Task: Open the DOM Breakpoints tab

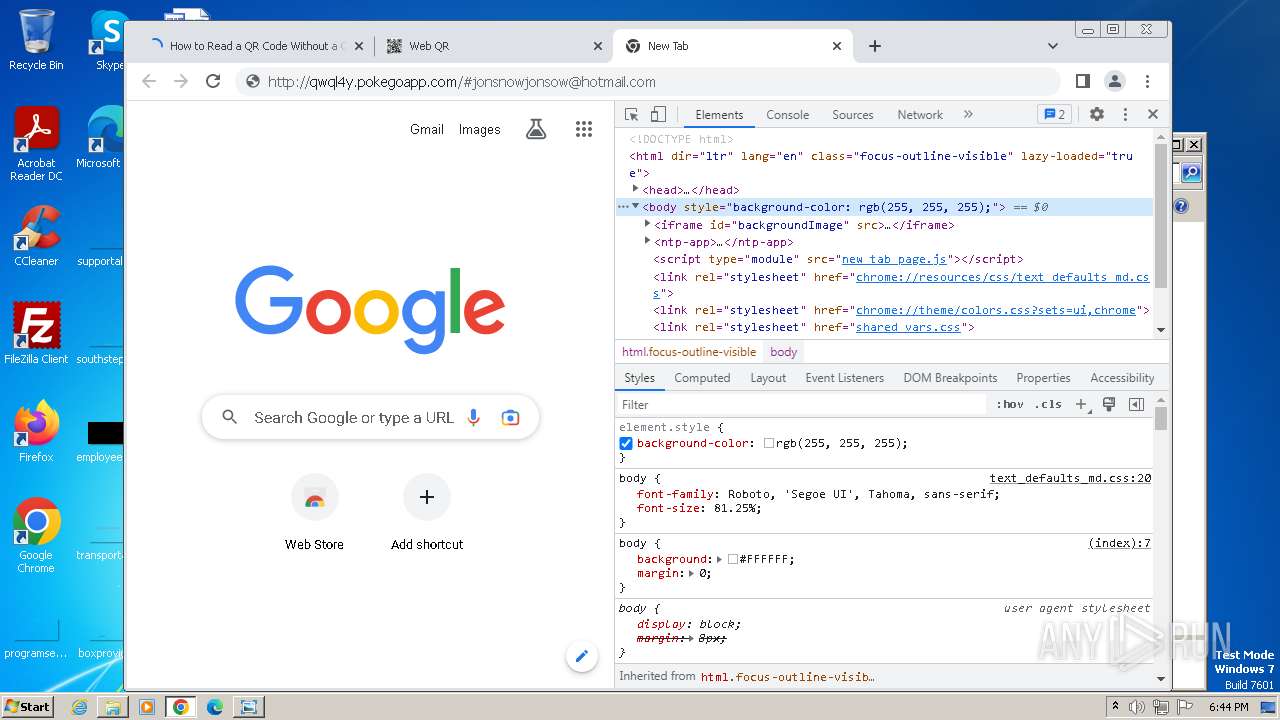Action: (950, 378)
